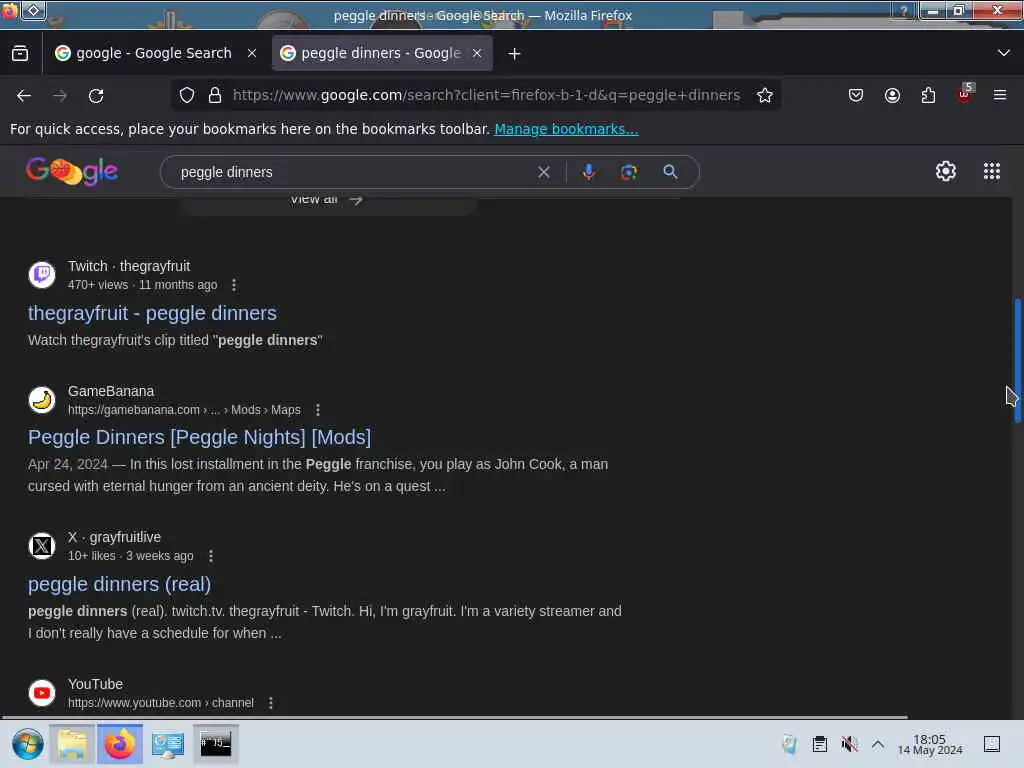Viewport: 1024px width, 768px height.
Task: Click the YouTube favicon on the YouTube result
Action: [42, 693]
